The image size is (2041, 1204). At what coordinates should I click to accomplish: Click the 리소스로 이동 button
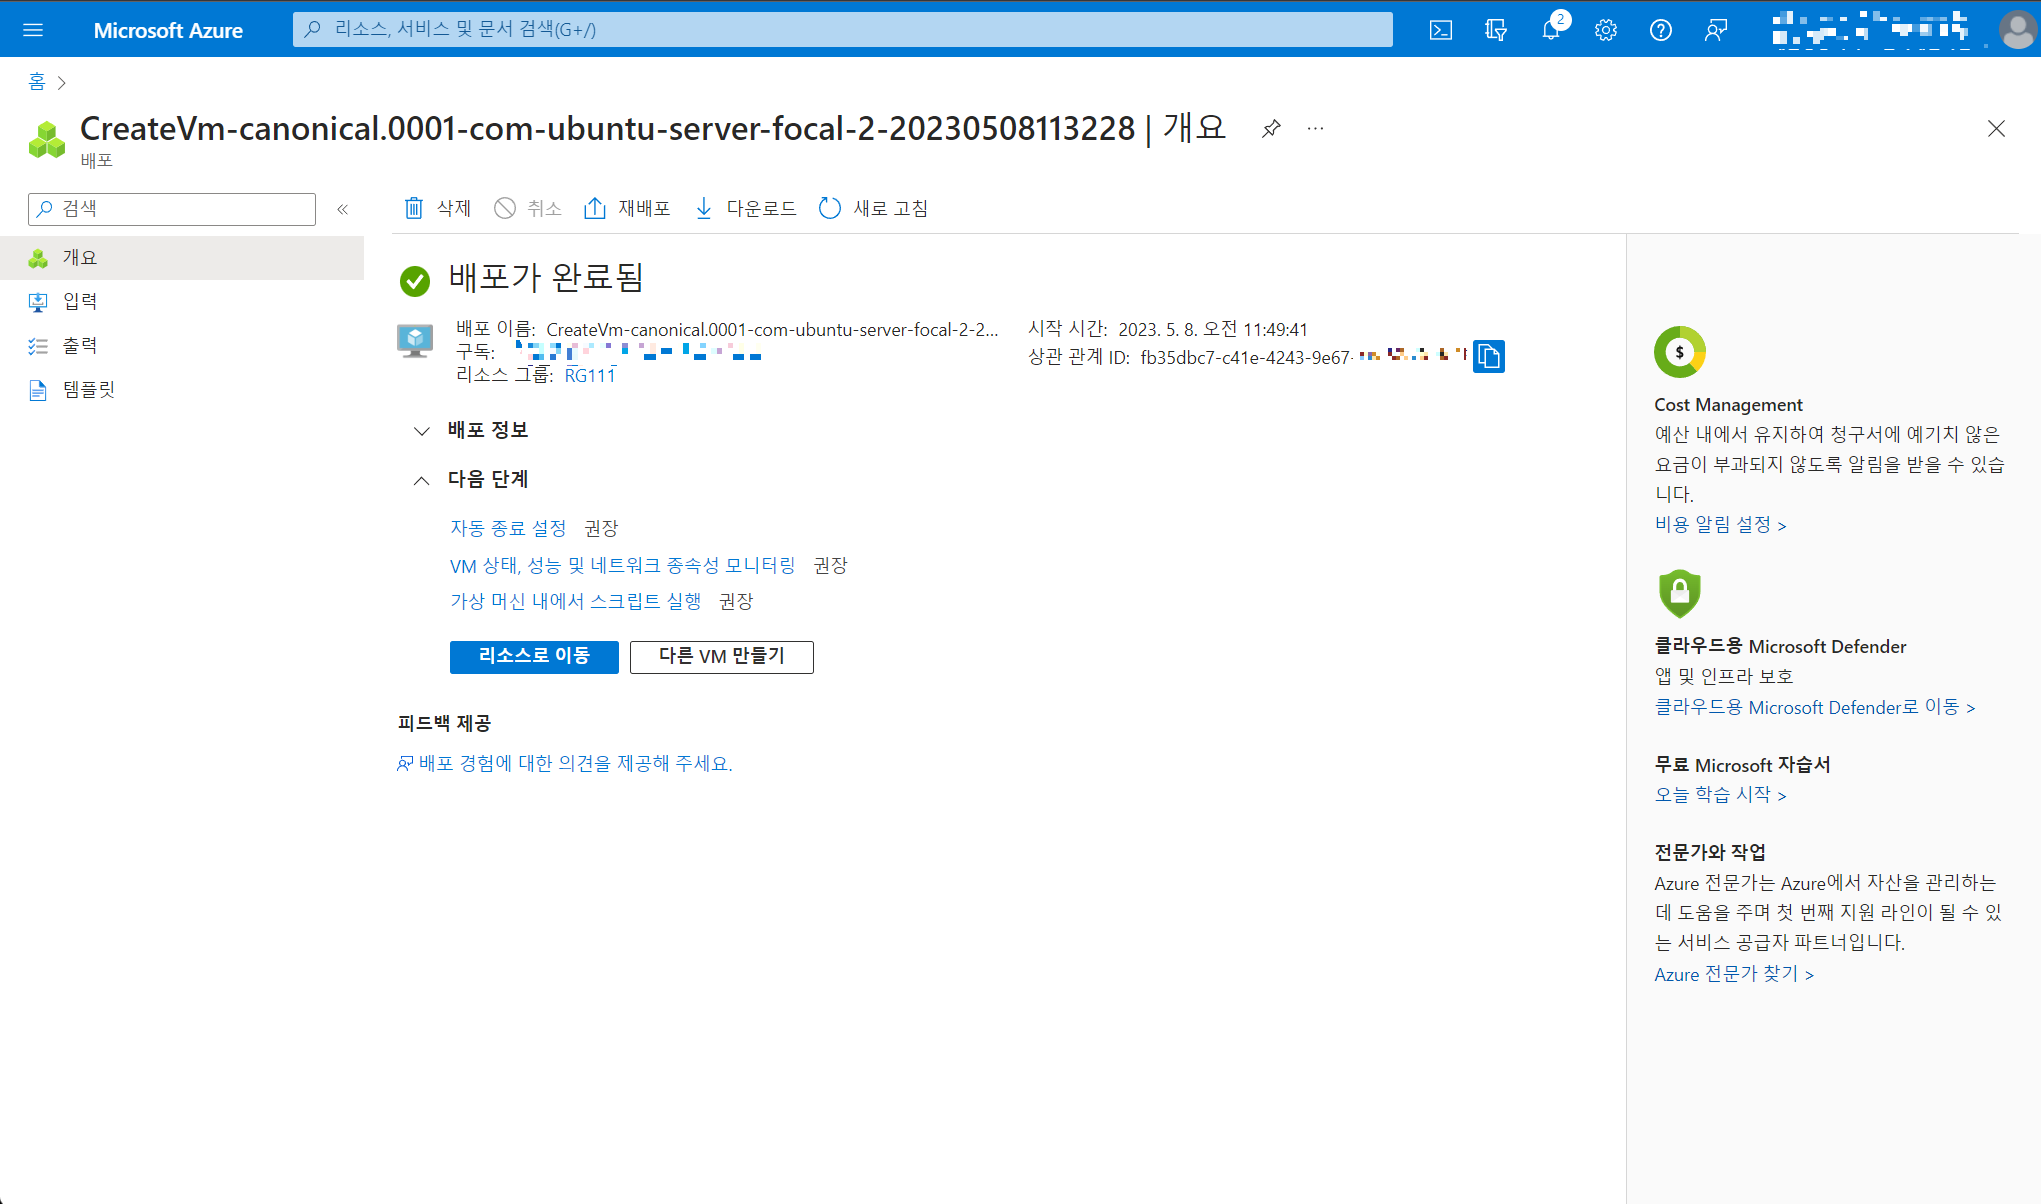point(534,657)
